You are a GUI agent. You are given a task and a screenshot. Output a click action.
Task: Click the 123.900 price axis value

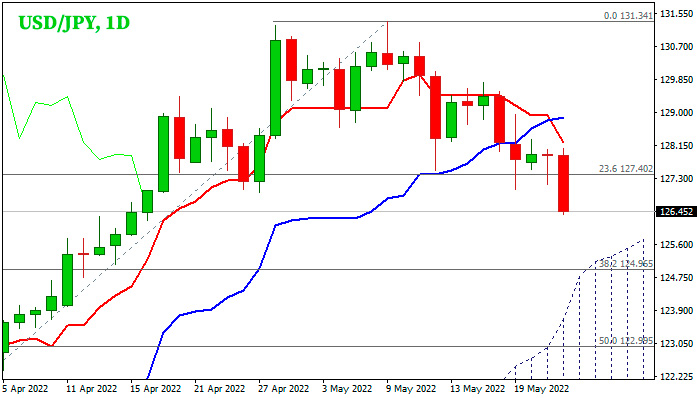pos(677,310)
